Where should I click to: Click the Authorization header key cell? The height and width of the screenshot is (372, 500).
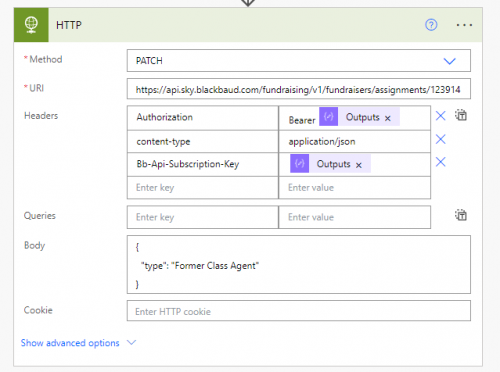point(203,118)
